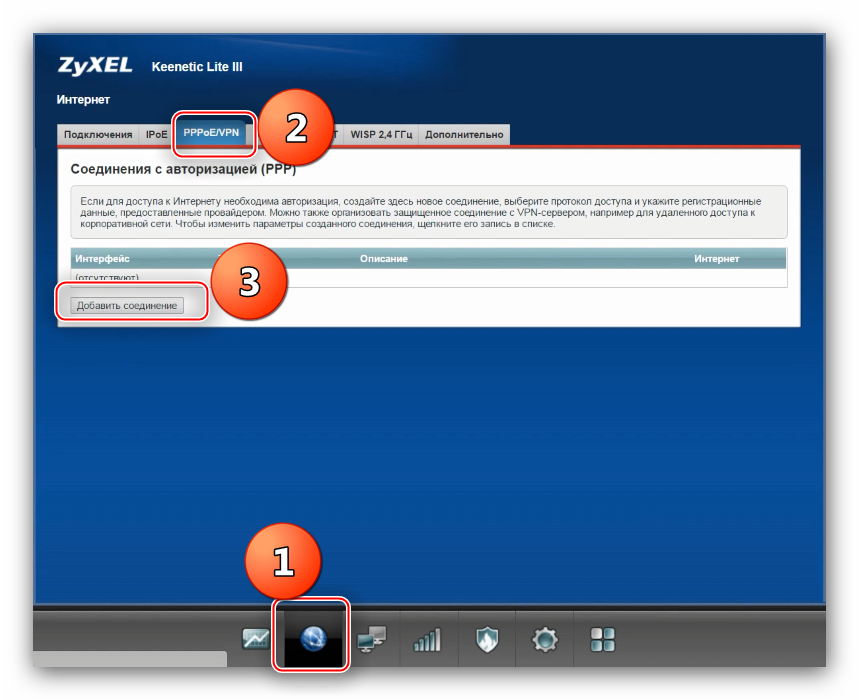Open the Internet globe icon
The image size is (859, 700).
pyautogui.click(x=313, y=639)
